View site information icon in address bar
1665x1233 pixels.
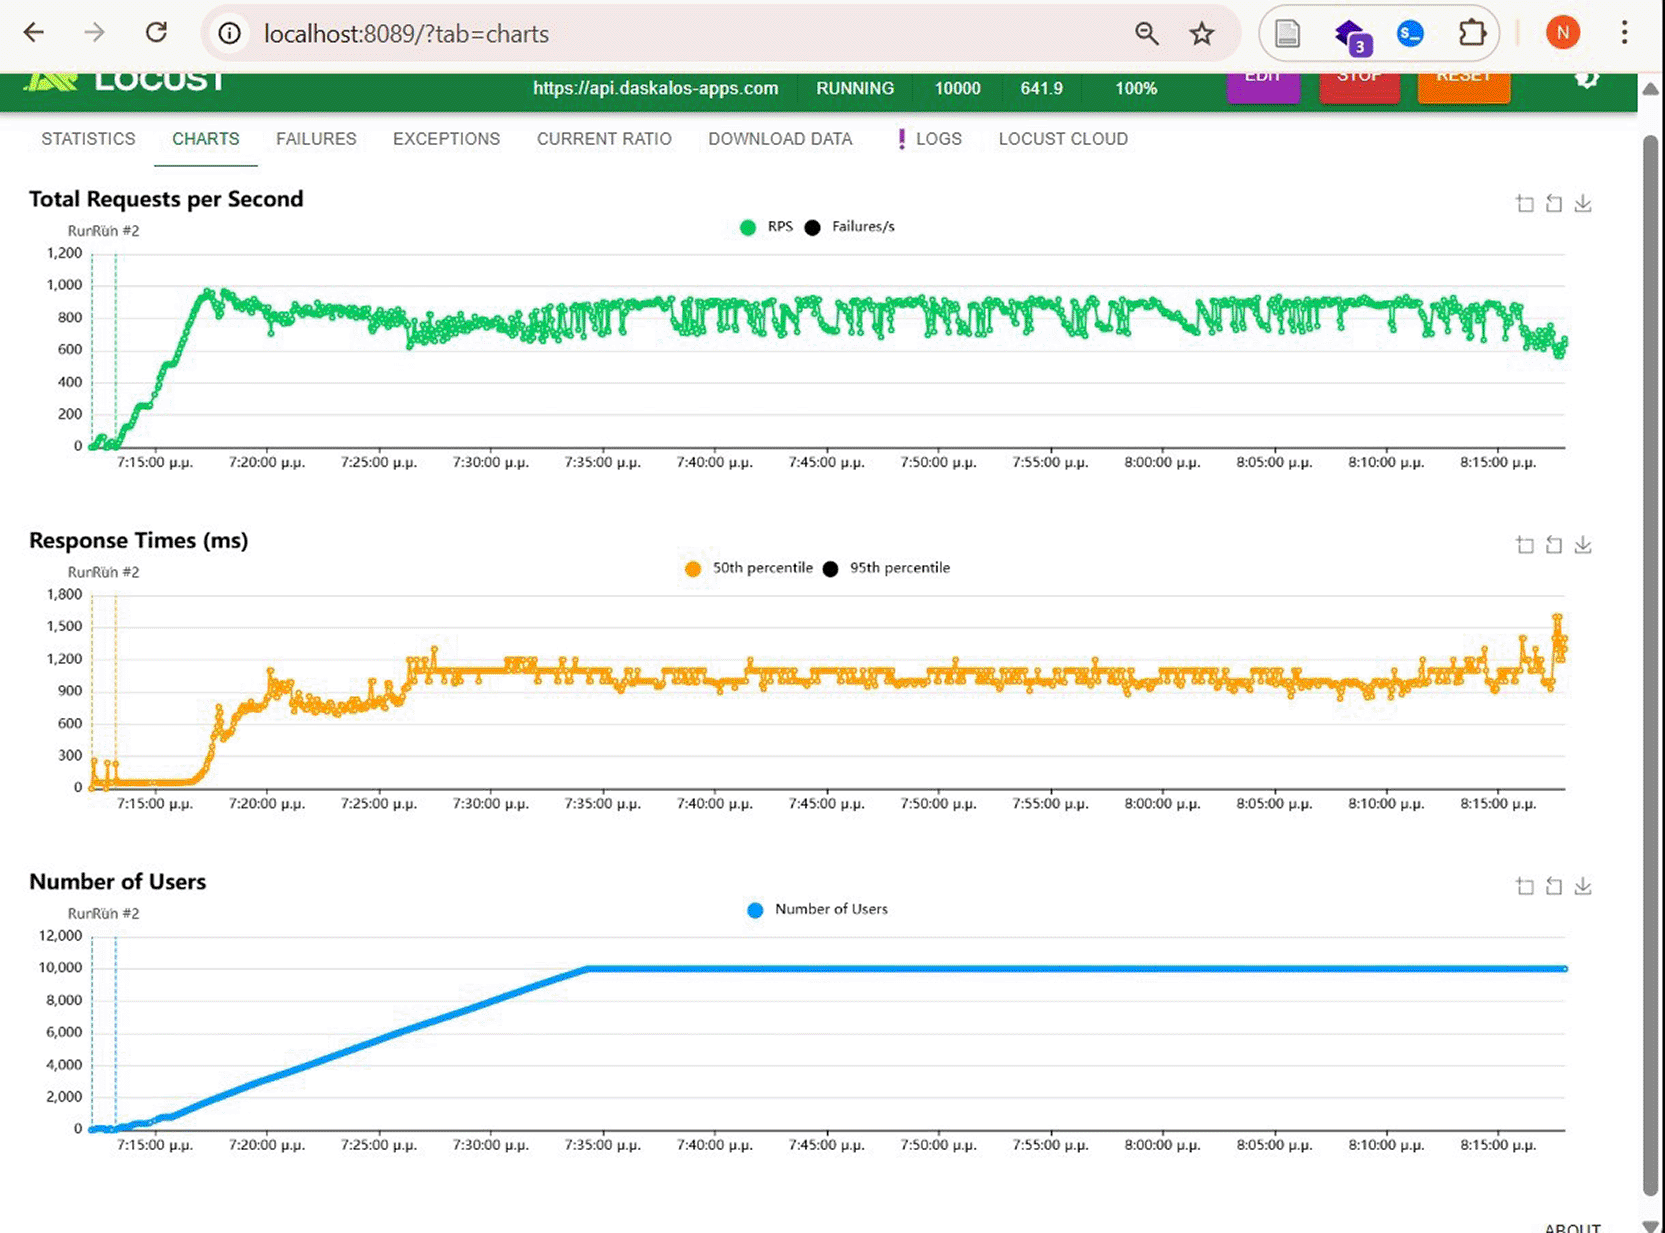[230, 33]
